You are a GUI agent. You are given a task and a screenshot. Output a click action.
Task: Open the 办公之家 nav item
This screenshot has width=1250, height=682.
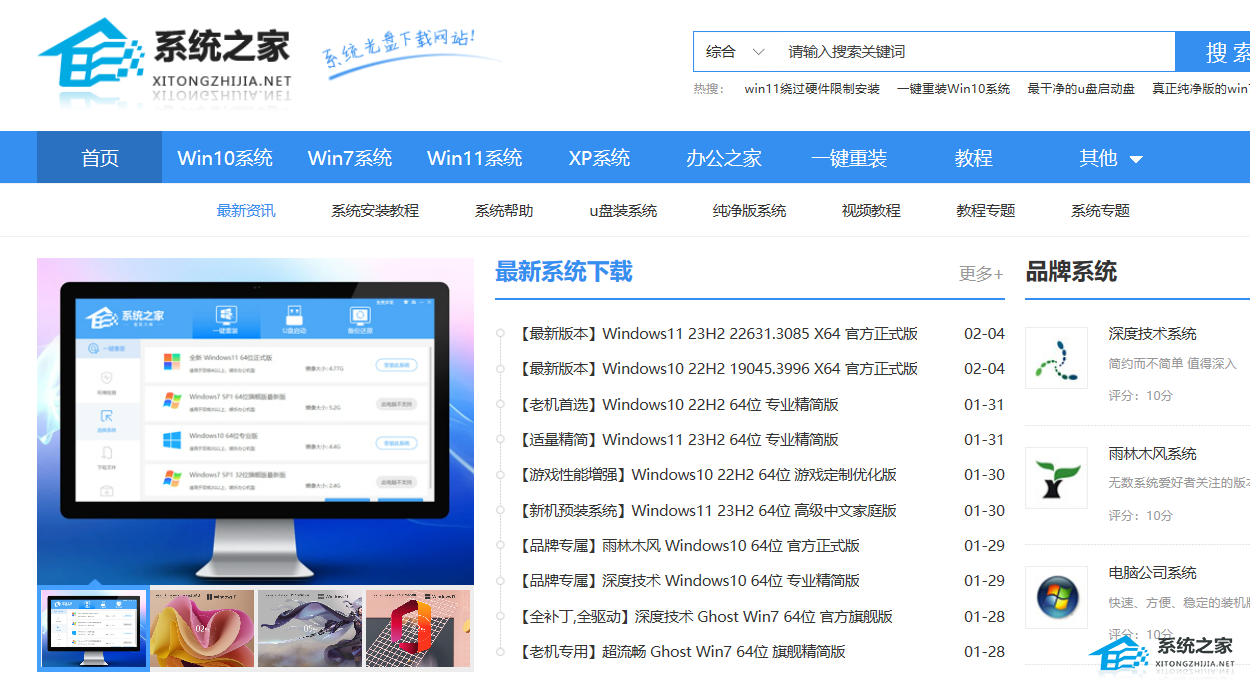pyautogui.click(x=724, y=158)
